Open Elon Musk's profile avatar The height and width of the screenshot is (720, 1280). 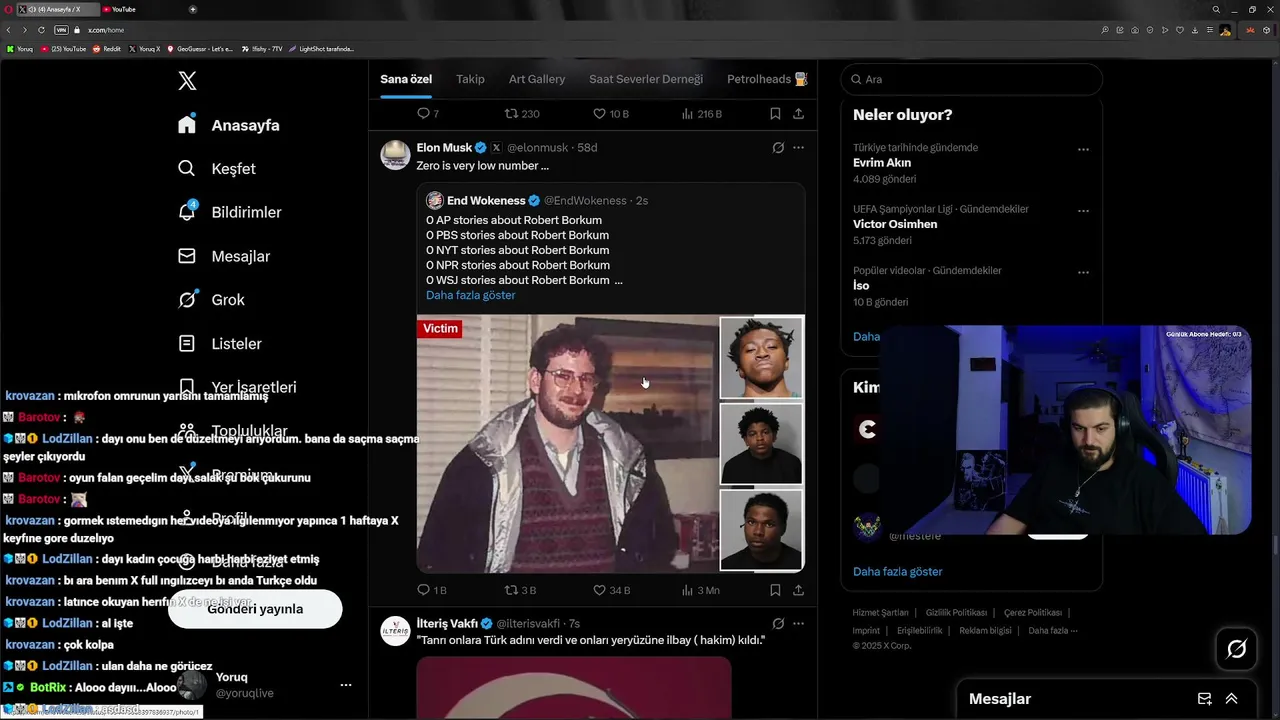coord(396,155)
